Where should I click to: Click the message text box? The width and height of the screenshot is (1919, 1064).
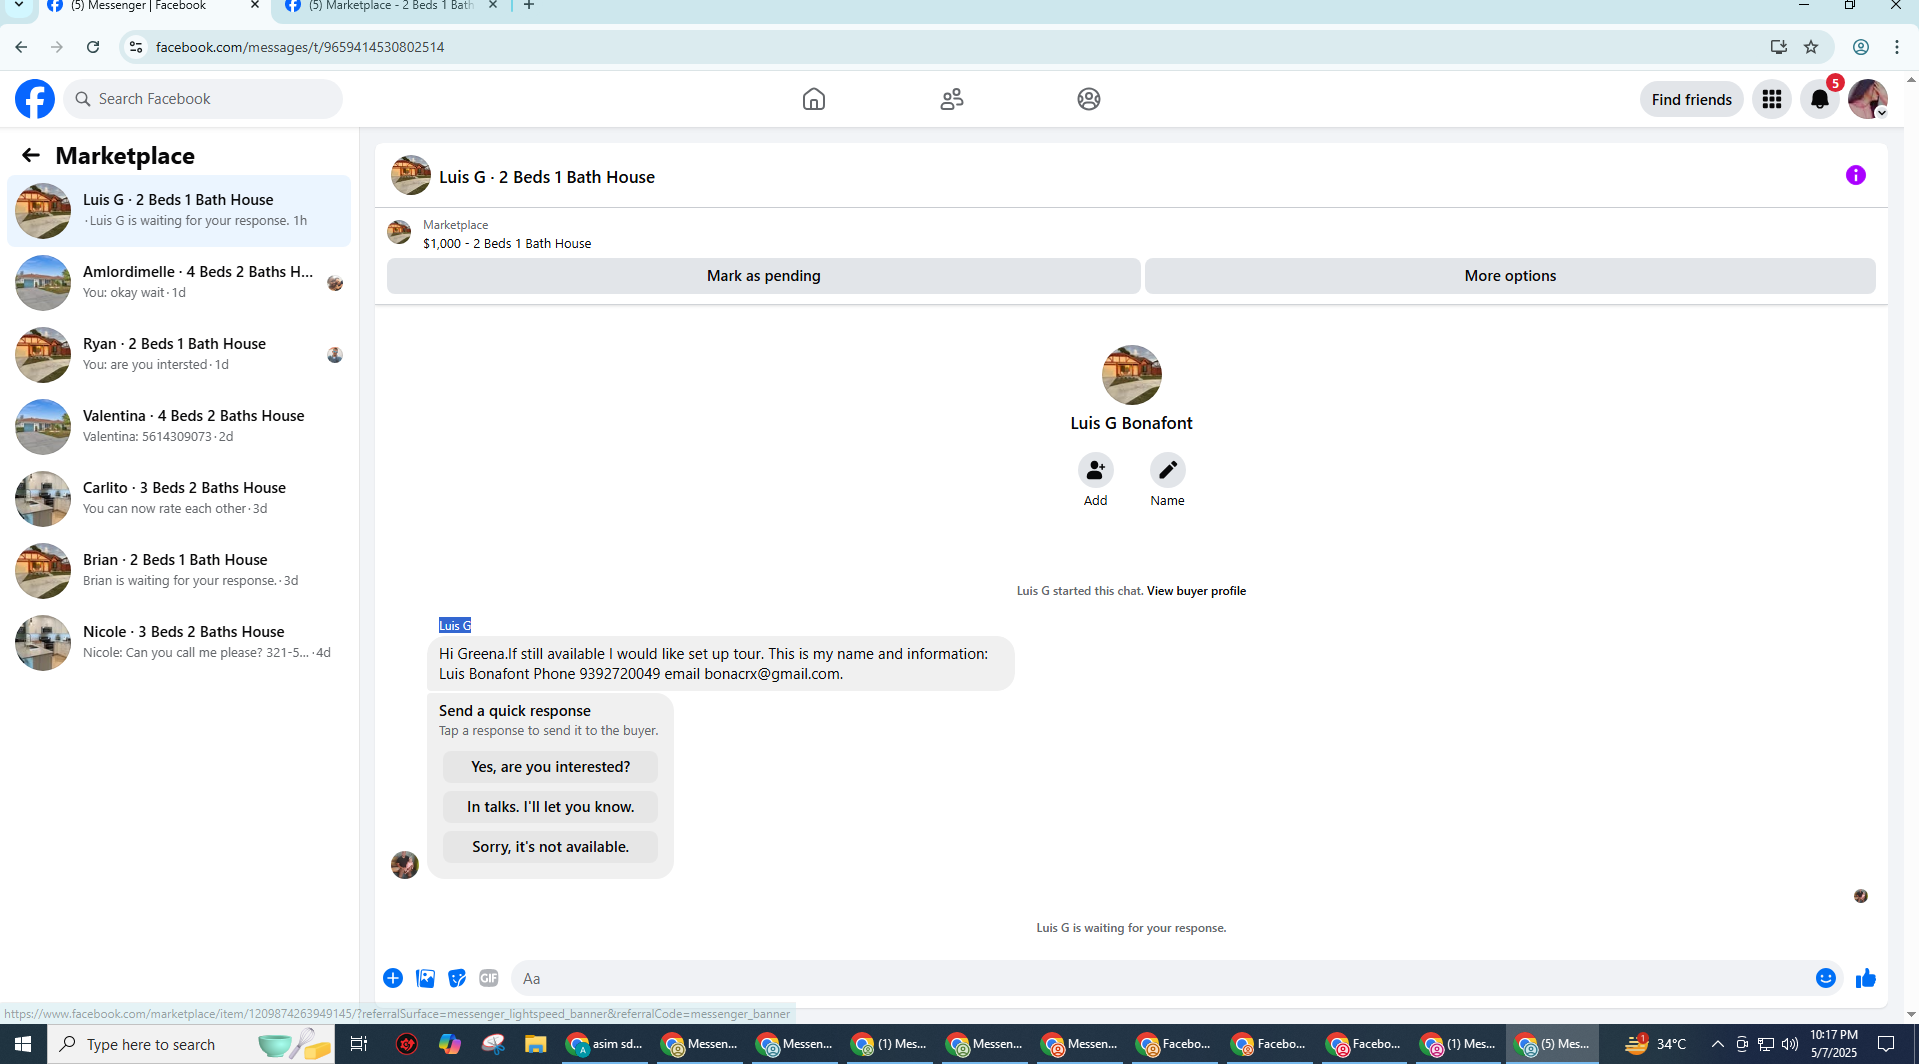coord(1160,978)
